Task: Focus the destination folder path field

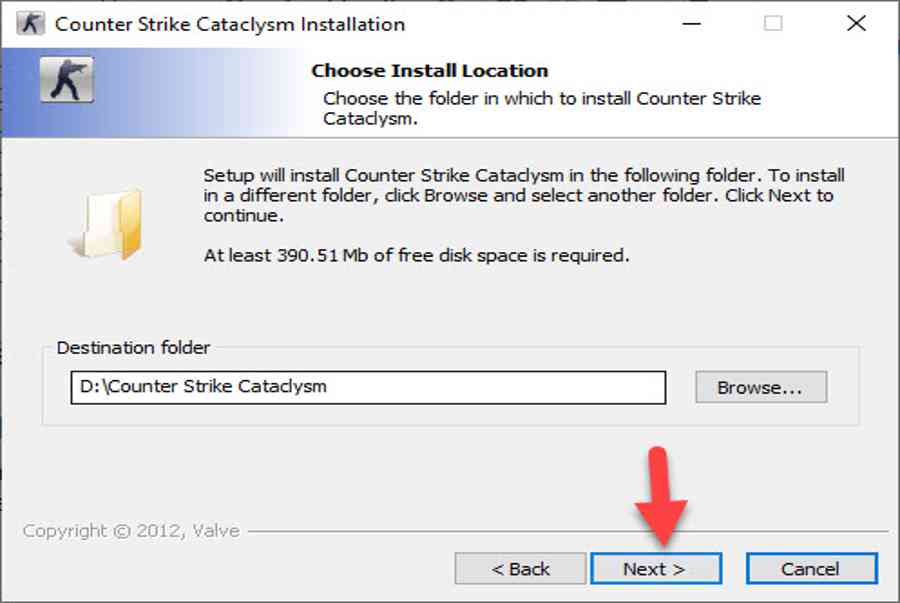Action: pyautogui.click(x=368, y=387)
